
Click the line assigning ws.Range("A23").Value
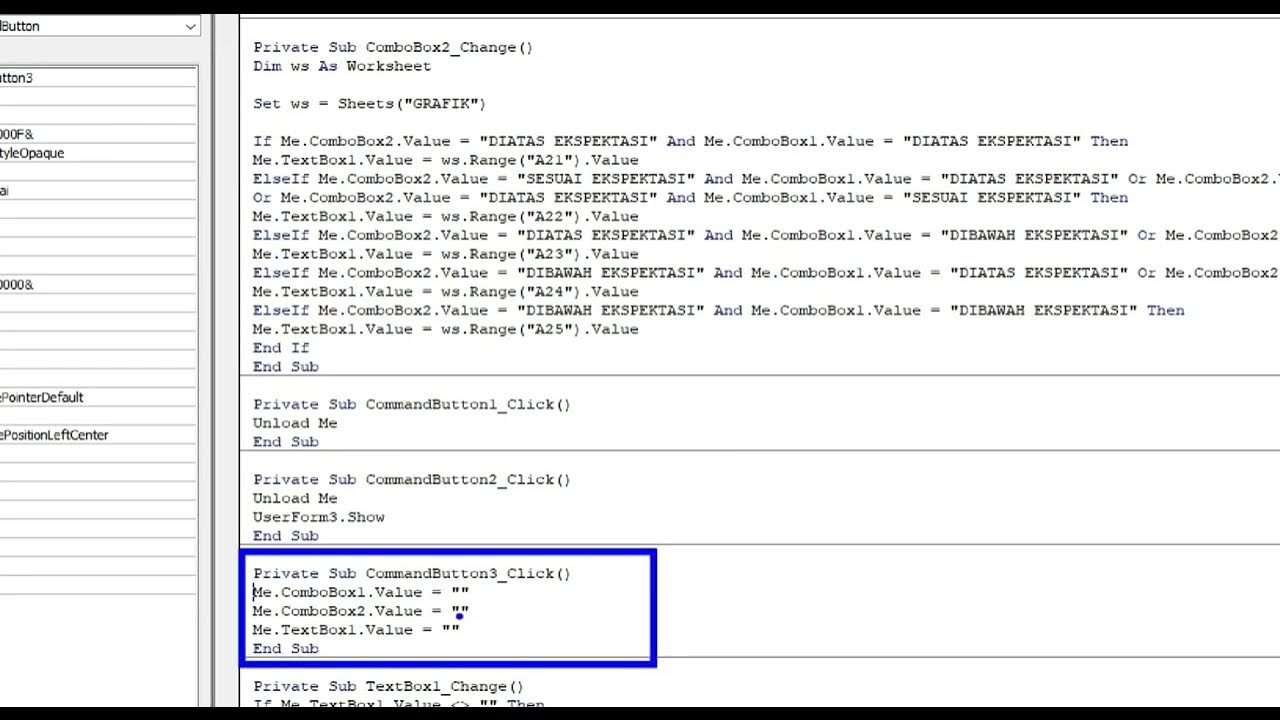tap(445, 254)
